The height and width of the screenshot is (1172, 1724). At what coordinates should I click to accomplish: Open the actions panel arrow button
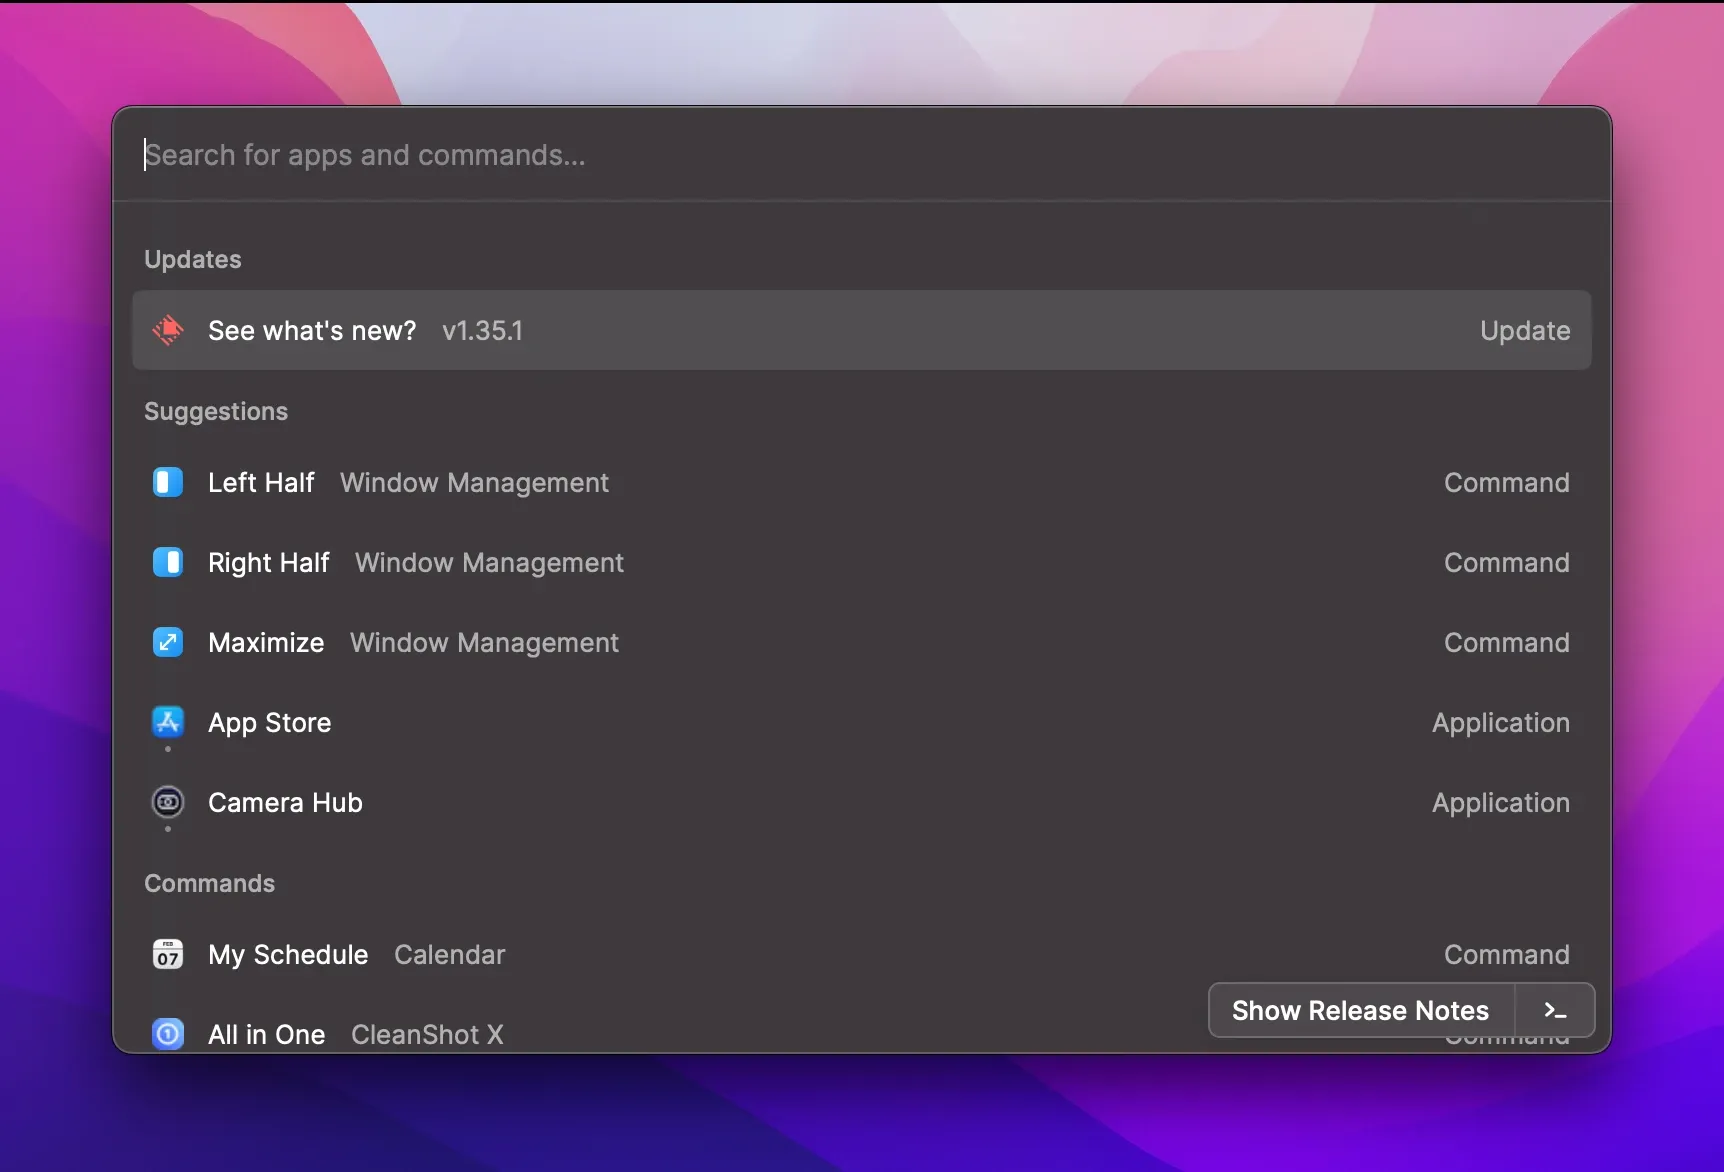point(1554,1011)
